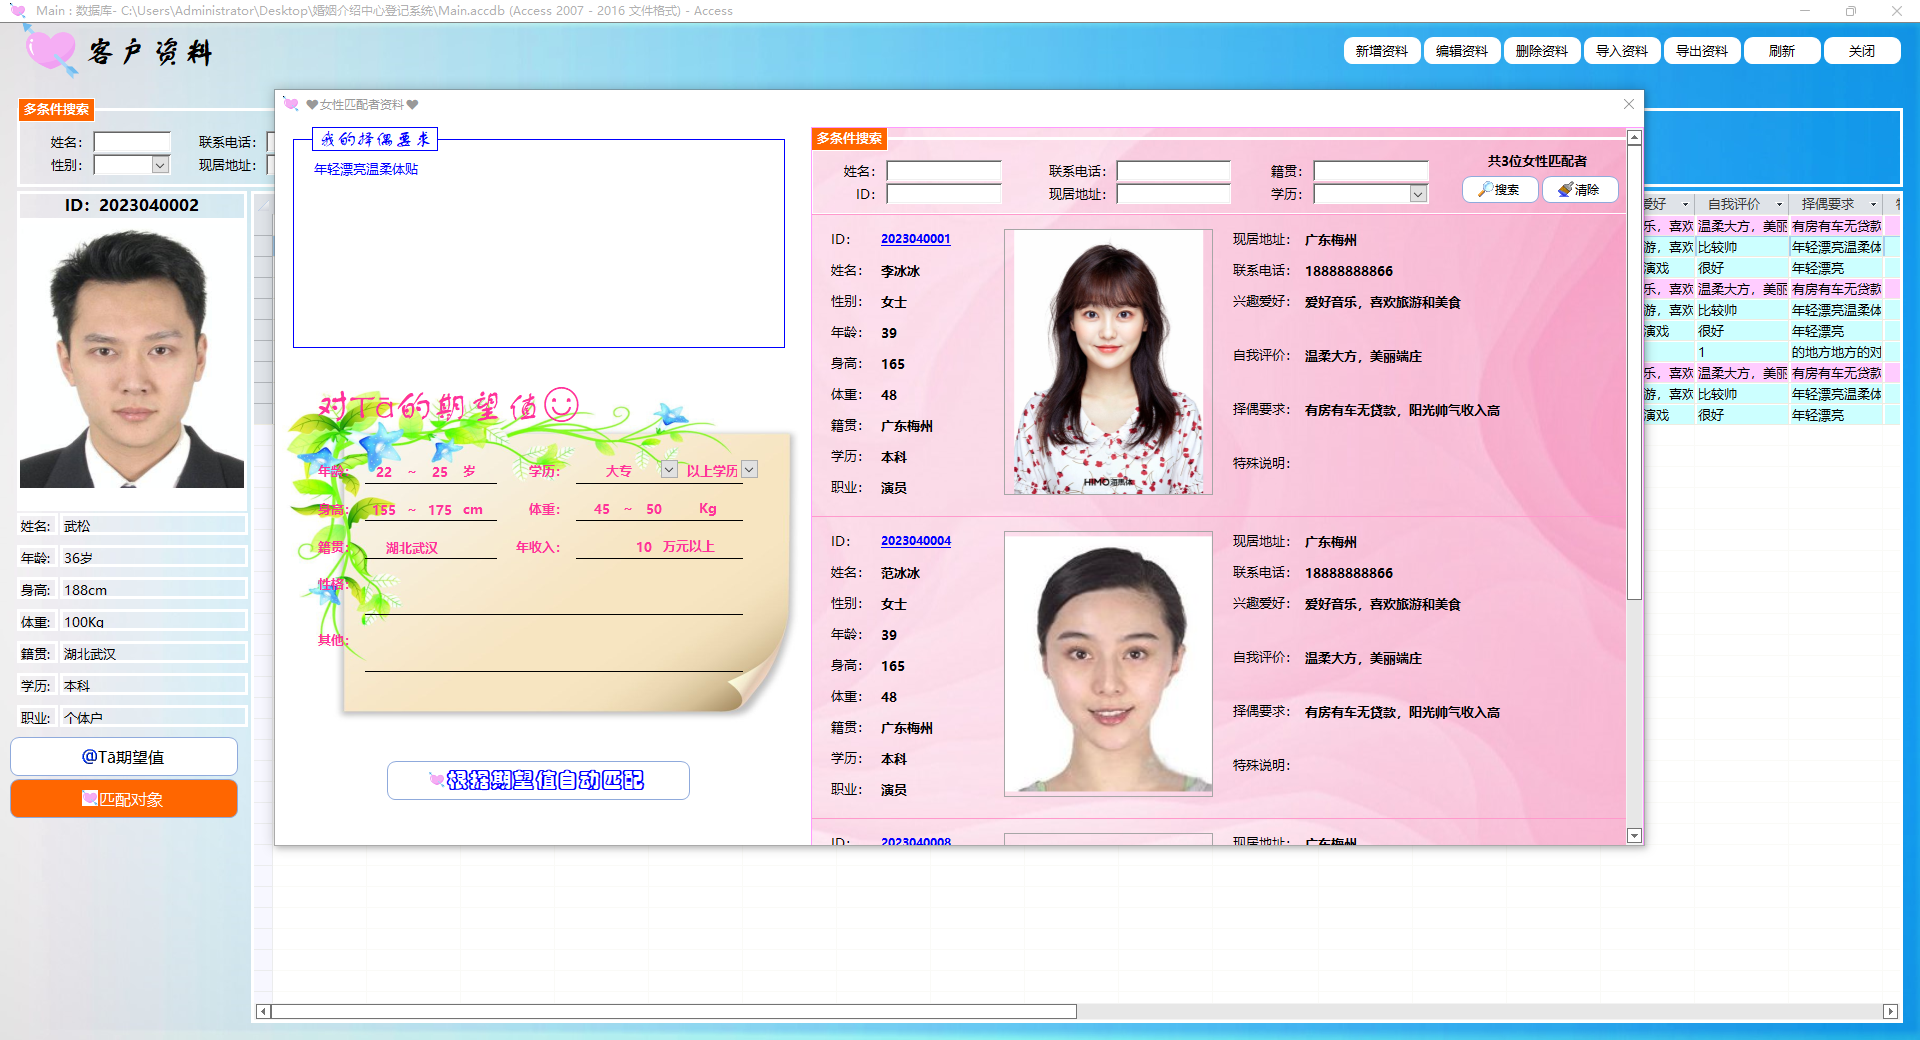This screenshot has width=1920, height=1040.
Task: Click the dialog vertical scrollbar thumb
Action: click(1634, 372)
